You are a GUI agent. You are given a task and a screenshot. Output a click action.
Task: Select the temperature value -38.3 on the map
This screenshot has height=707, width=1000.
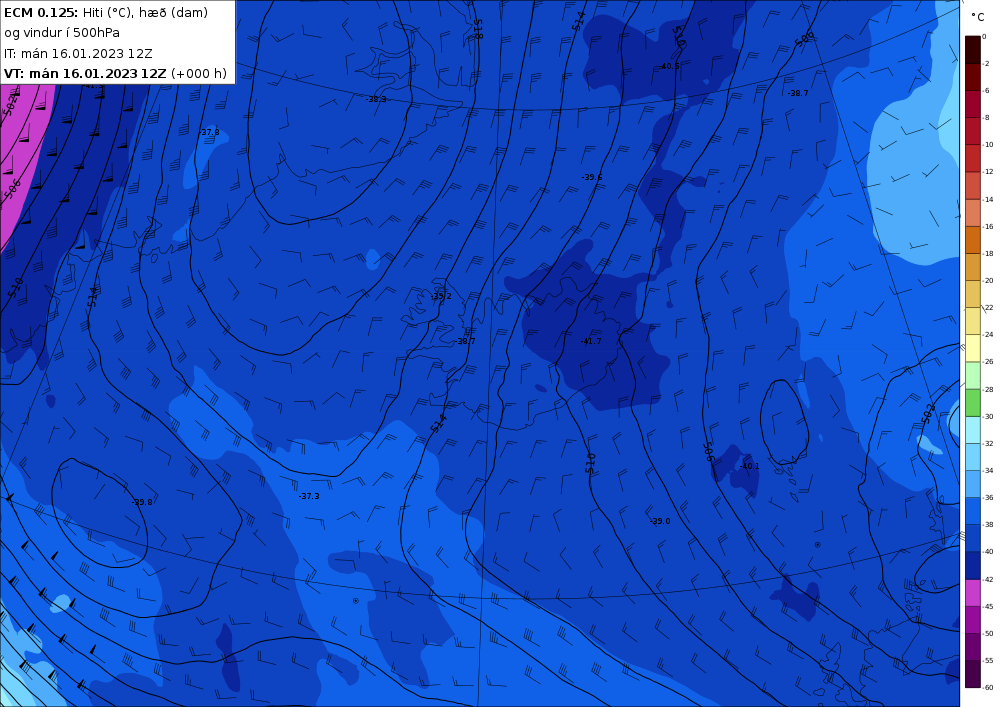(376, 99)
